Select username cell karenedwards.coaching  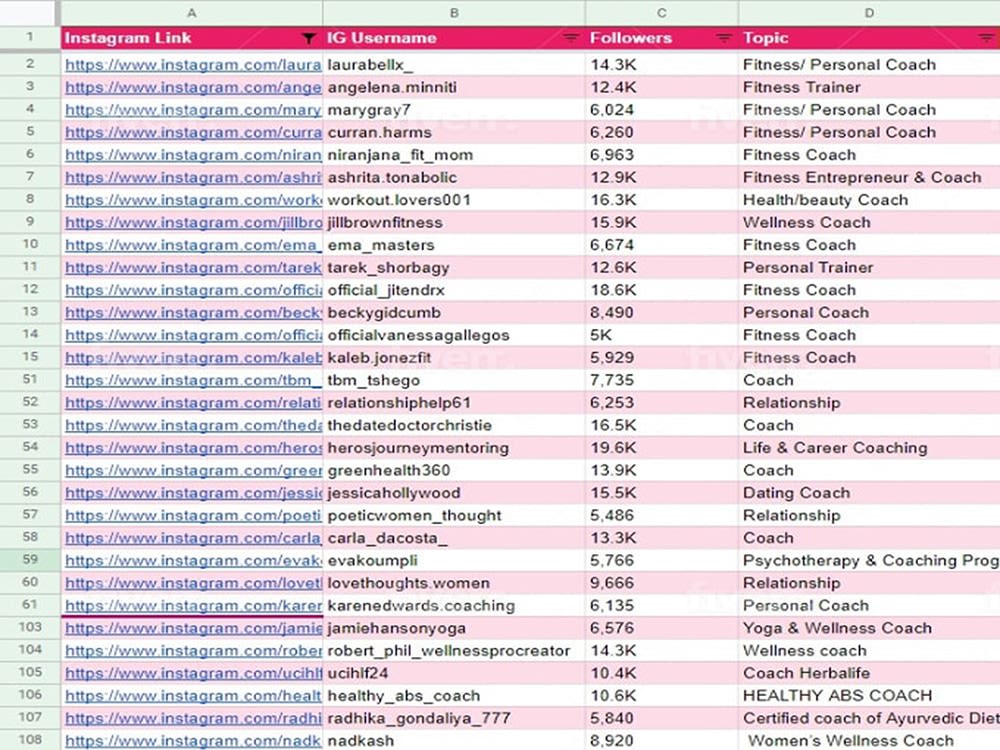pyautogui.click(x=454, y=606)
